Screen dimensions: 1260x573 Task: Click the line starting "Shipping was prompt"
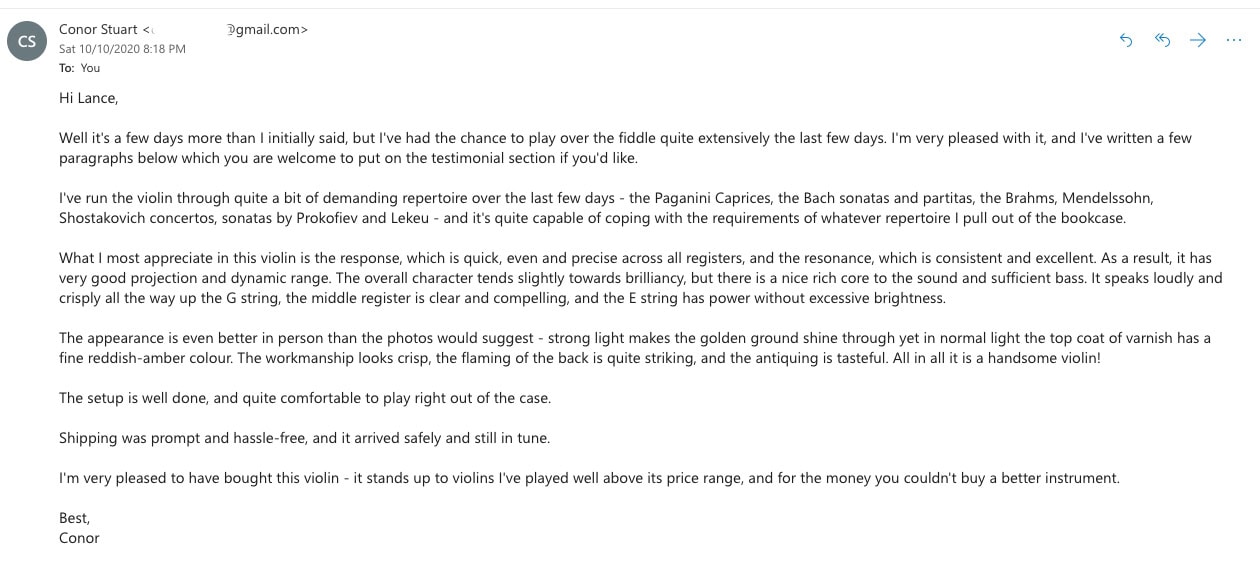304,438
